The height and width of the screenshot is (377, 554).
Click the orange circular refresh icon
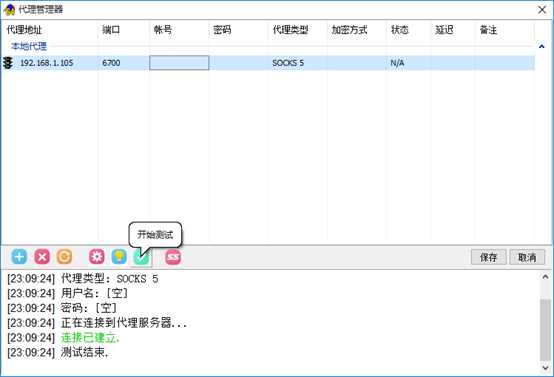65,257
